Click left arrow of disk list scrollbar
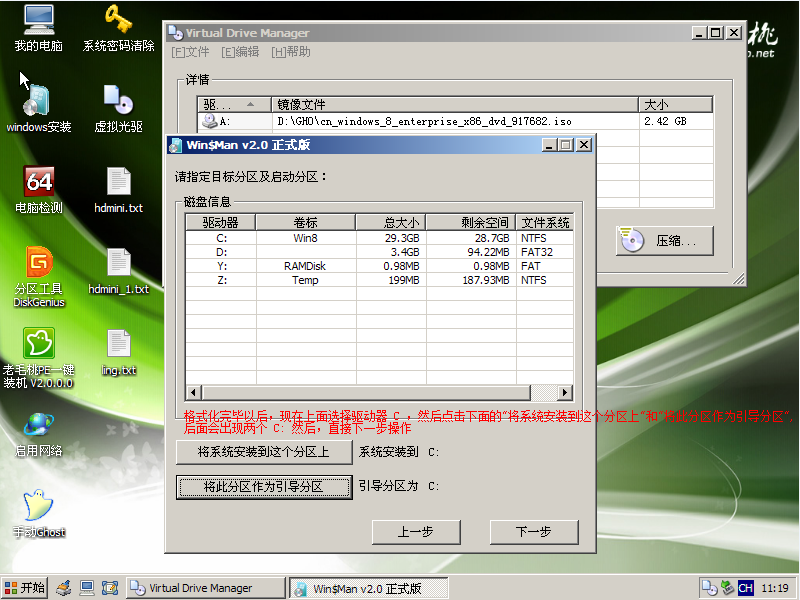This screenshot has height=600, width=800. coord(193,393)
